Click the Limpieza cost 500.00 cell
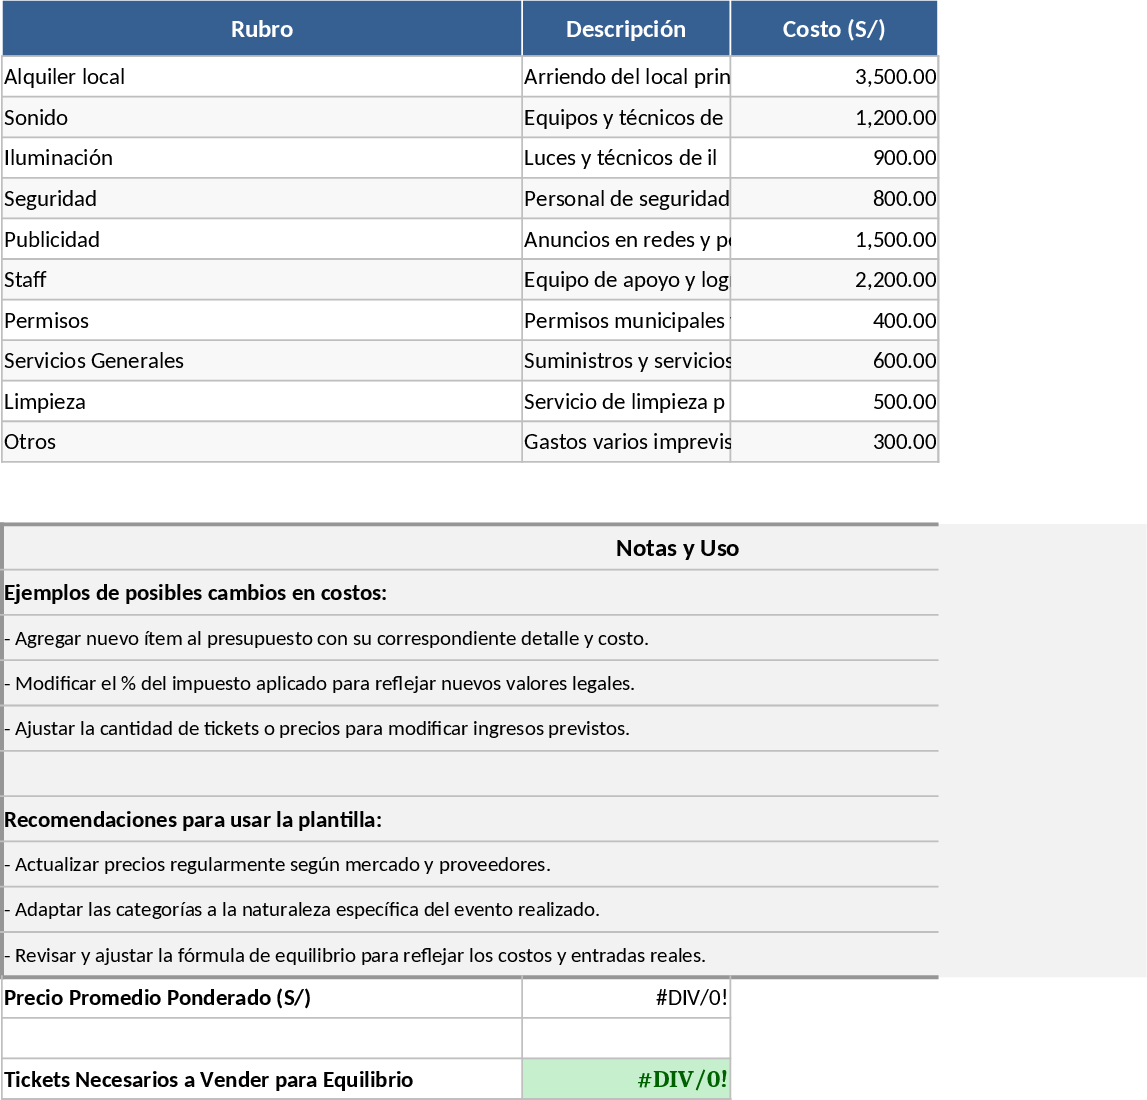 click(x=834, y=402)
